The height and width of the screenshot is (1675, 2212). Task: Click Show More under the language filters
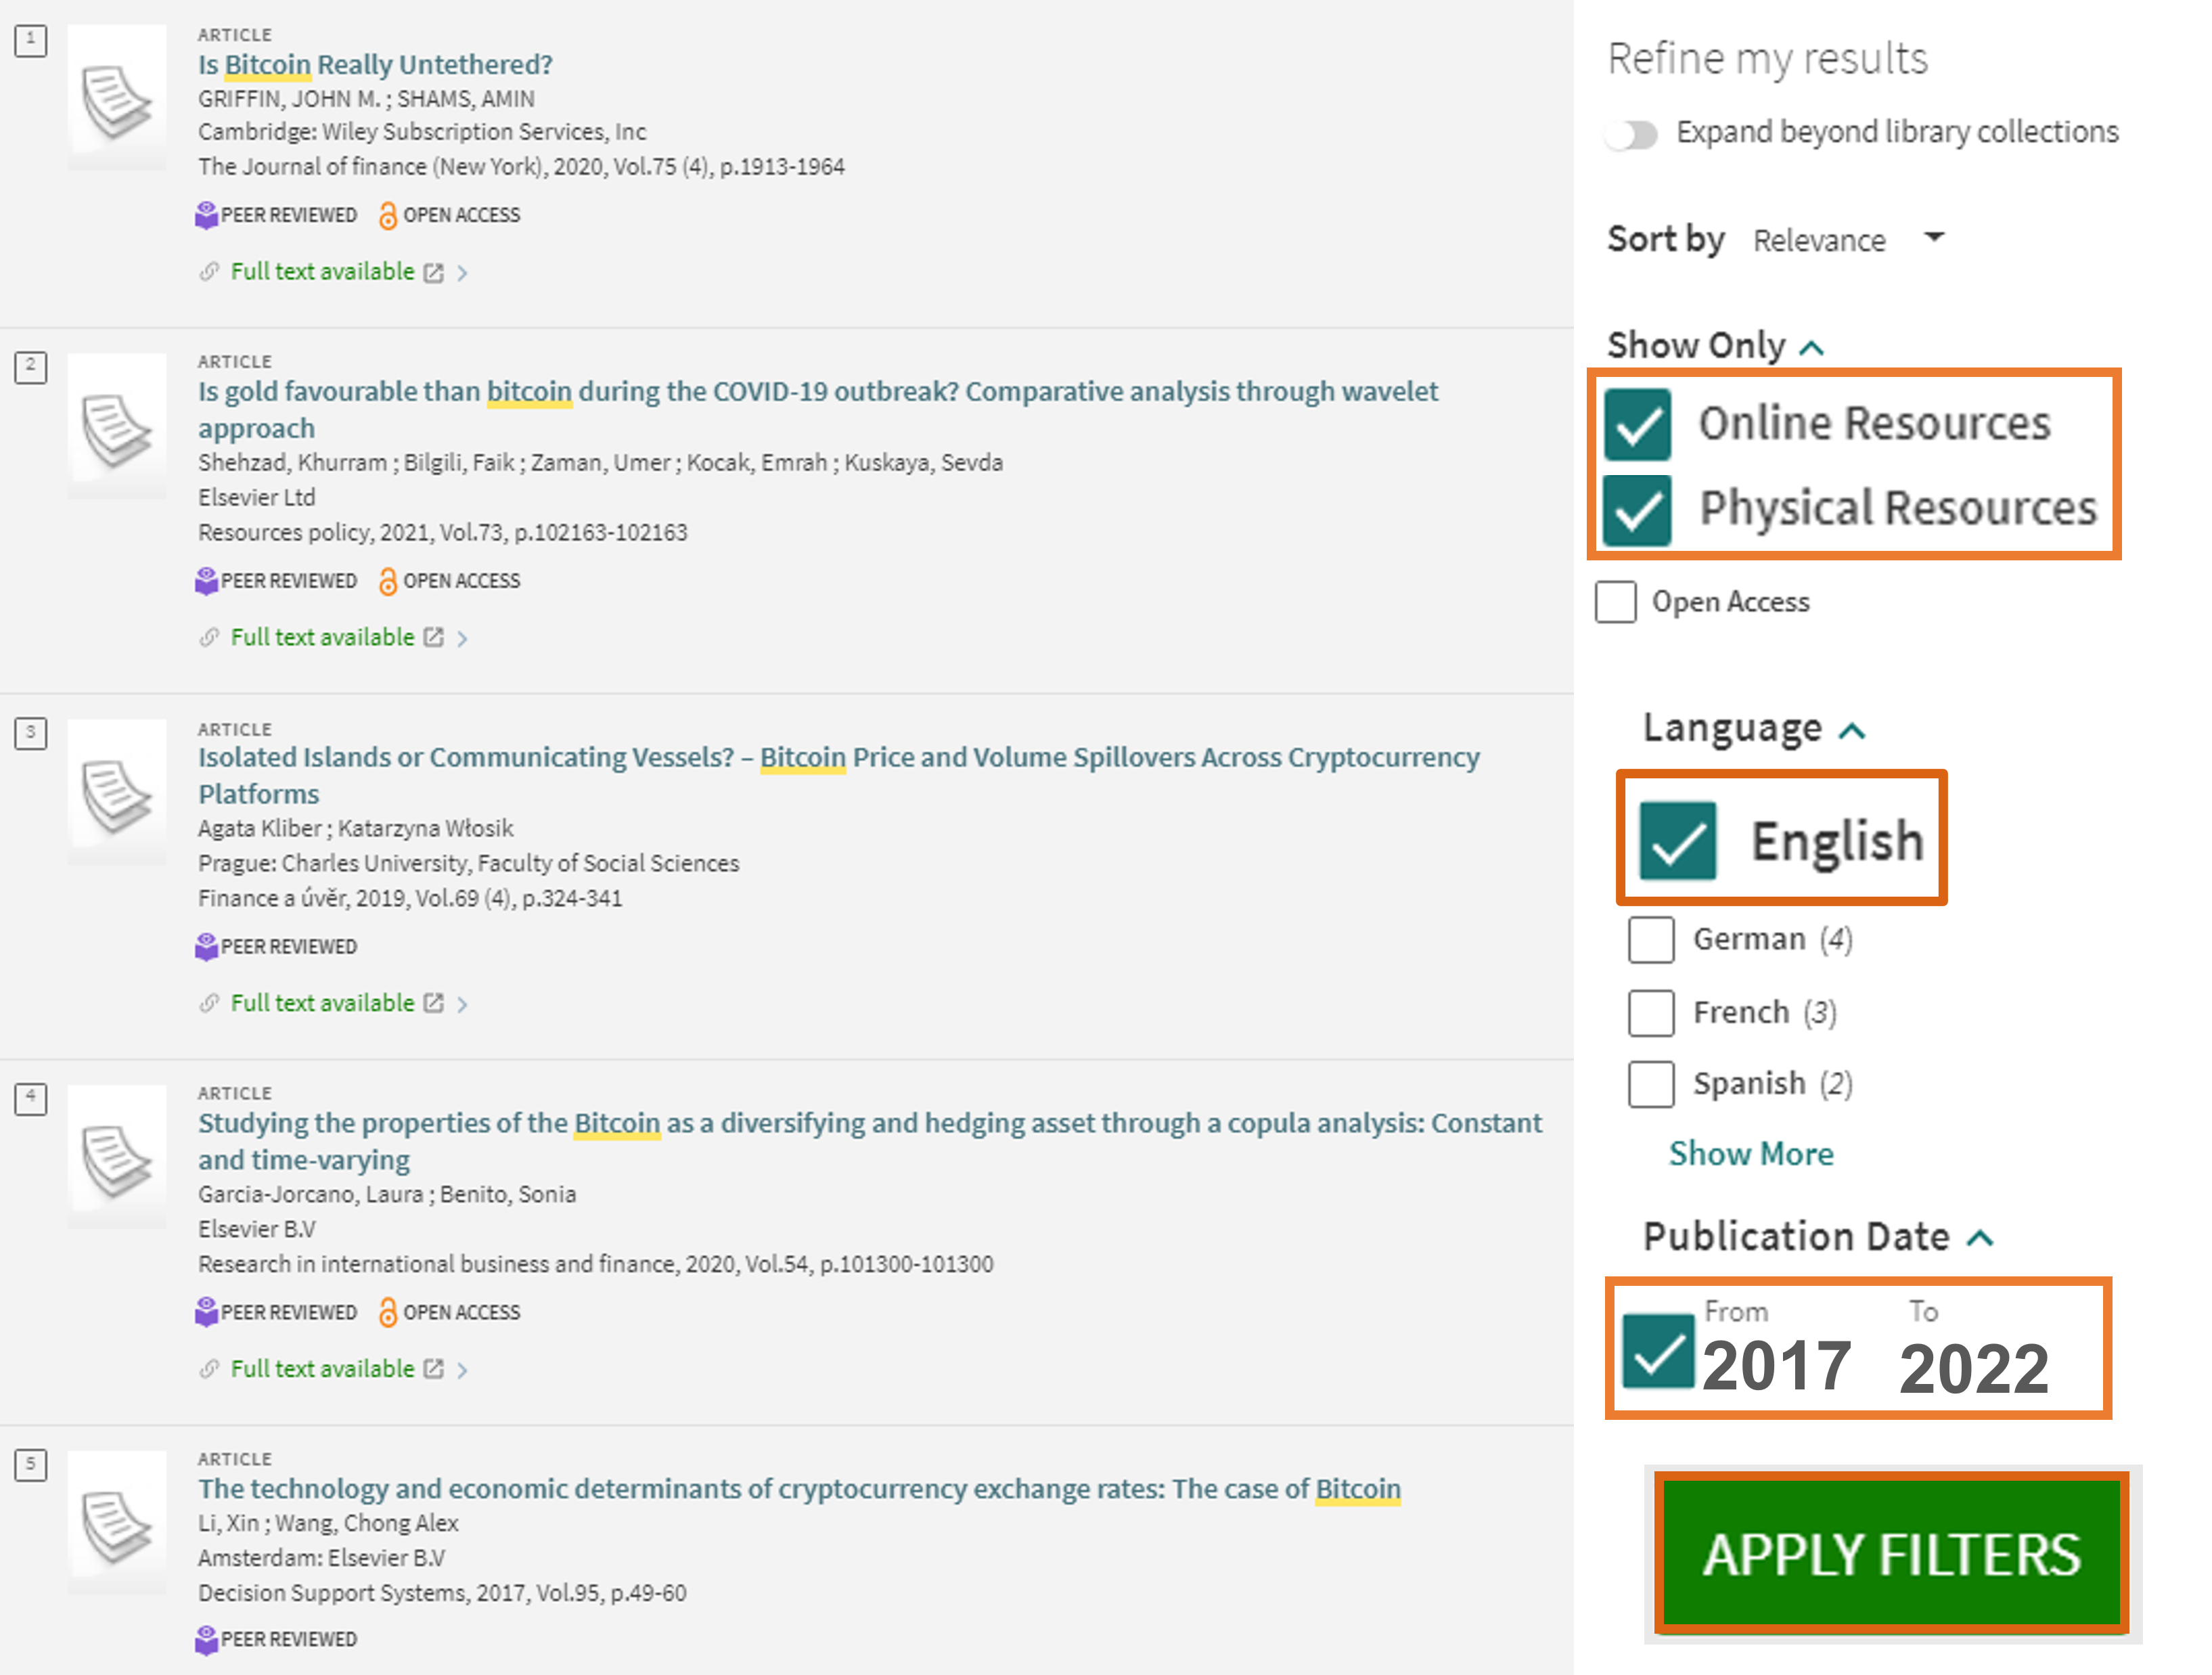(x=1751, y=1153)
